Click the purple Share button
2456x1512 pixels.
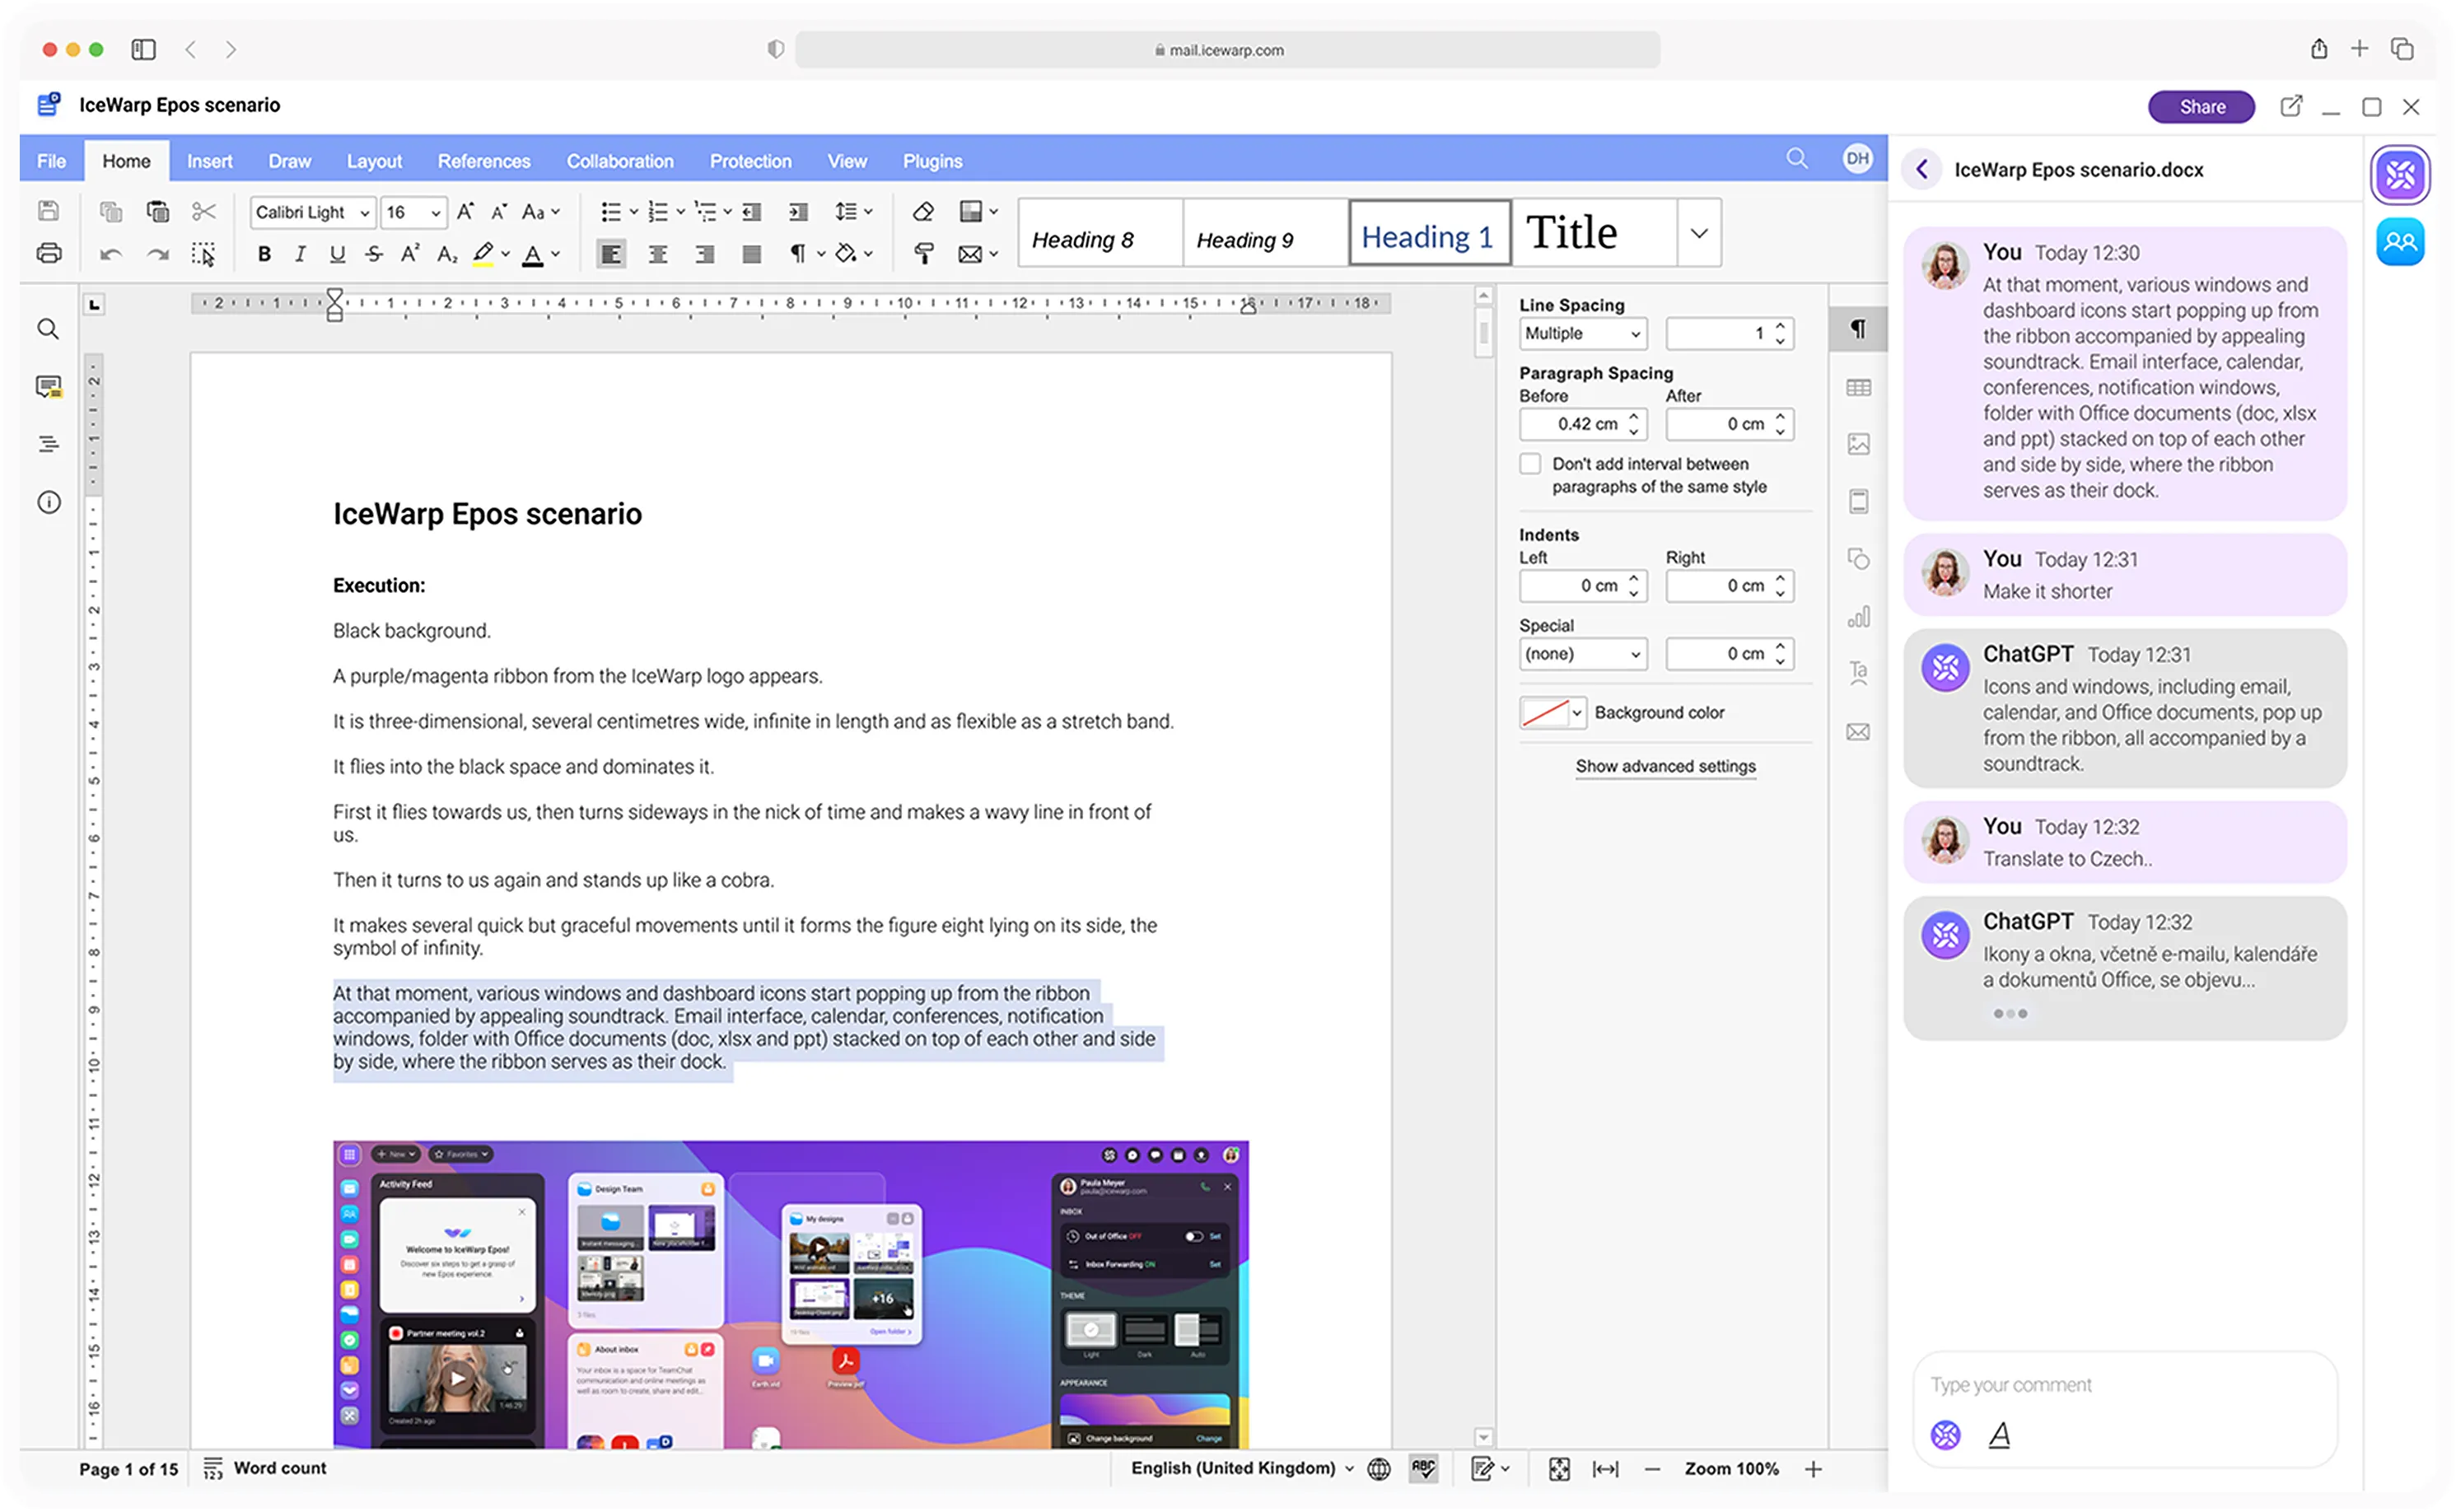[x=2201, y=107]
